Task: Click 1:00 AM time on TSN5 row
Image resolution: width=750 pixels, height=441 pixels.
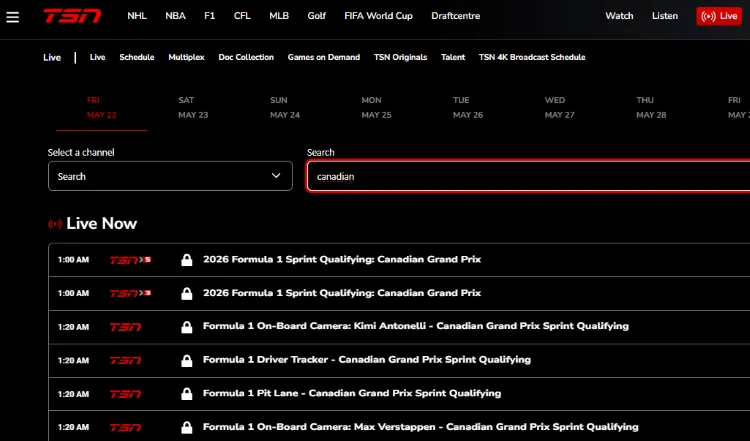Action: coord(73,260)
